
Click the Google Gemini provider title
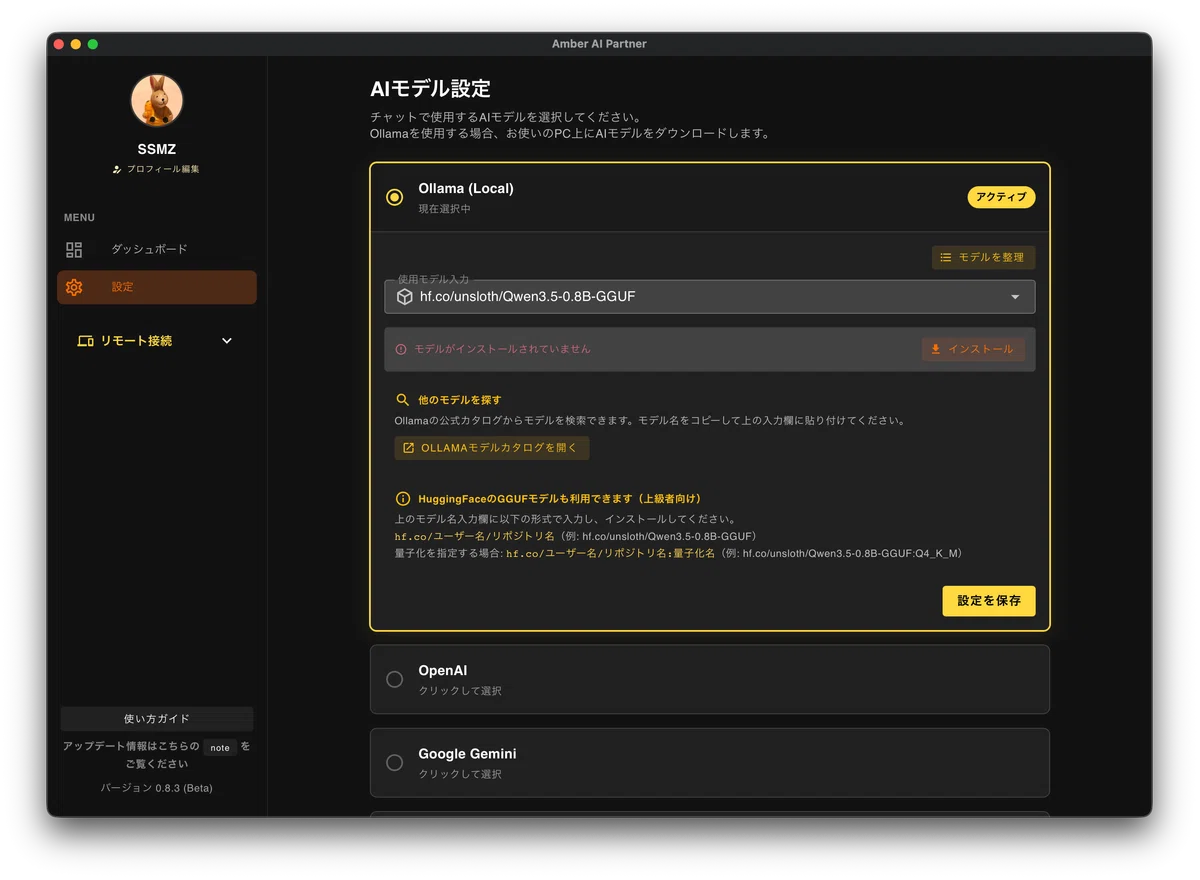tap(468, 754)
